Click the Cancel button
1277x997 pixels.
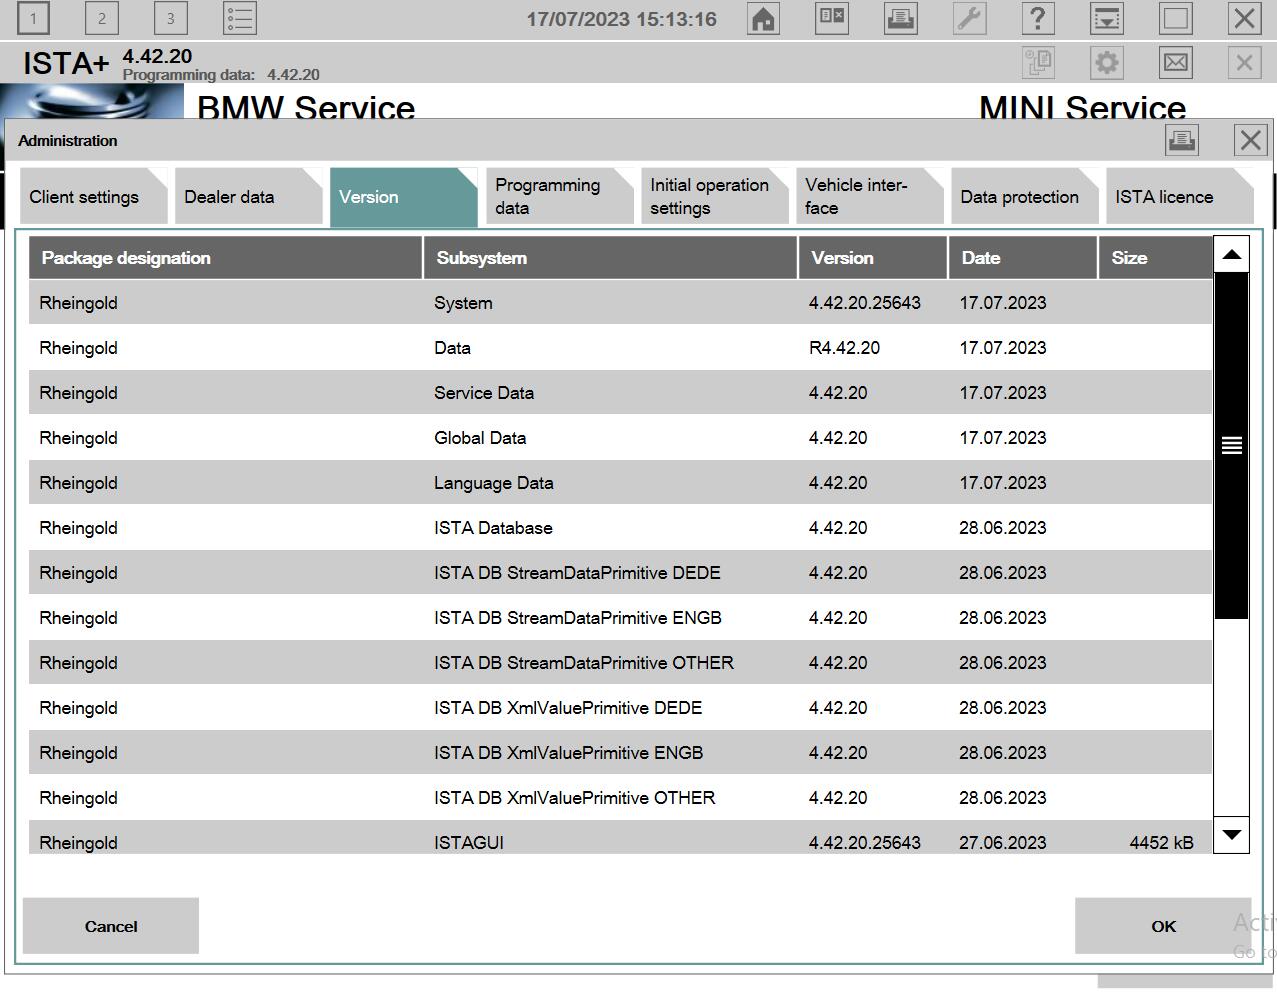point(111,926)
